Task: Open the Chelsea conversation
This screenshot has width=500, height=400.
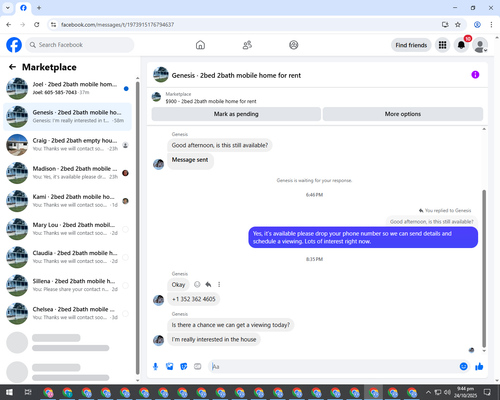Action: pyautogui.click(x=67, y=313)
